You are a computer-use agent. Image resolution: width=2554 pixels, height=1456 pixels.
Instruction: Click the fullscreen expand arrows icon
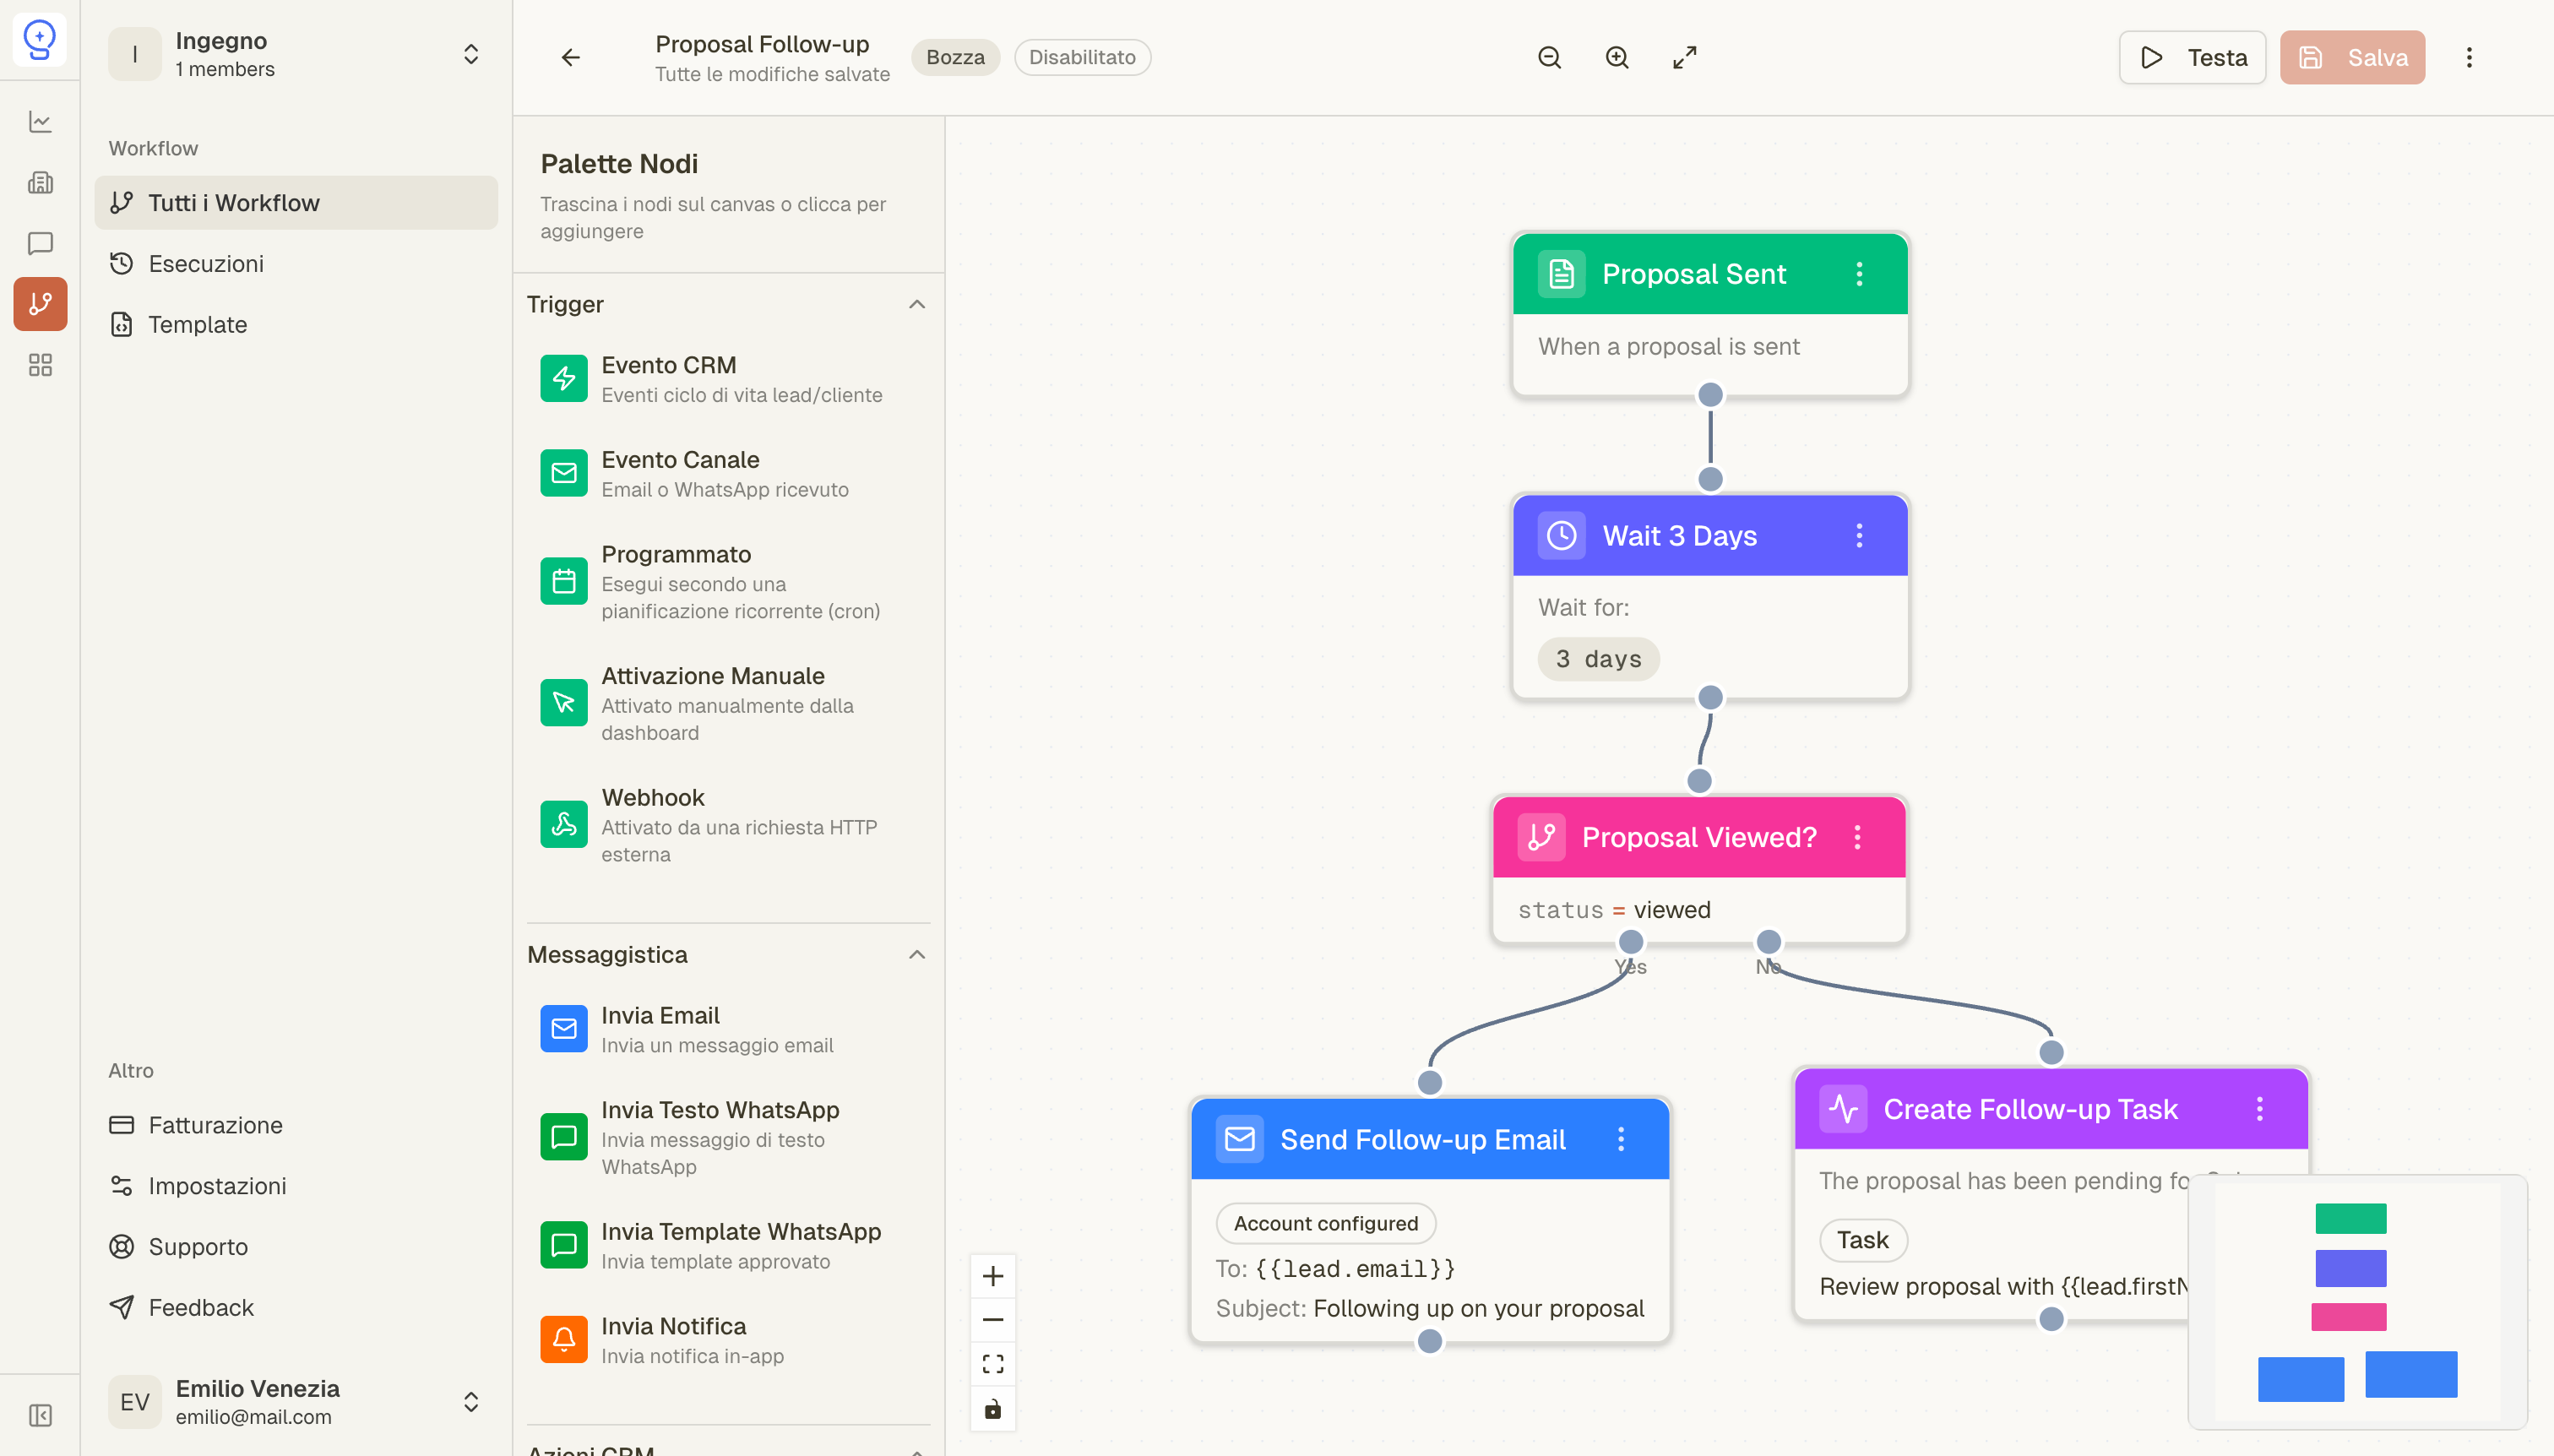click(x=1684, y=58)
